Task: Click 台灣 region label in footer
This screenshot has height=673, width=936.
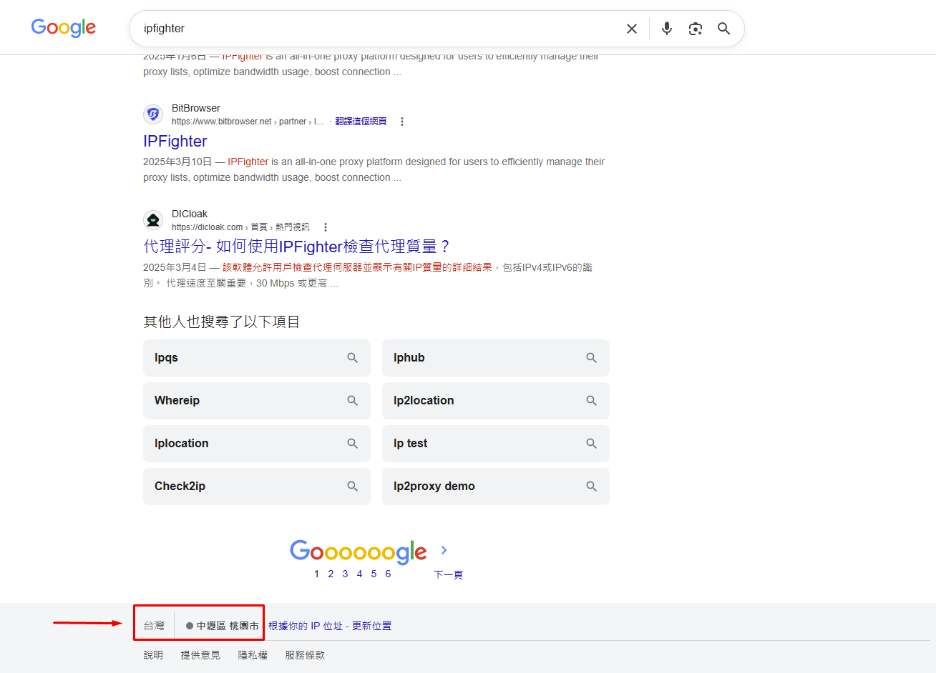Action: tap(154, 626)
